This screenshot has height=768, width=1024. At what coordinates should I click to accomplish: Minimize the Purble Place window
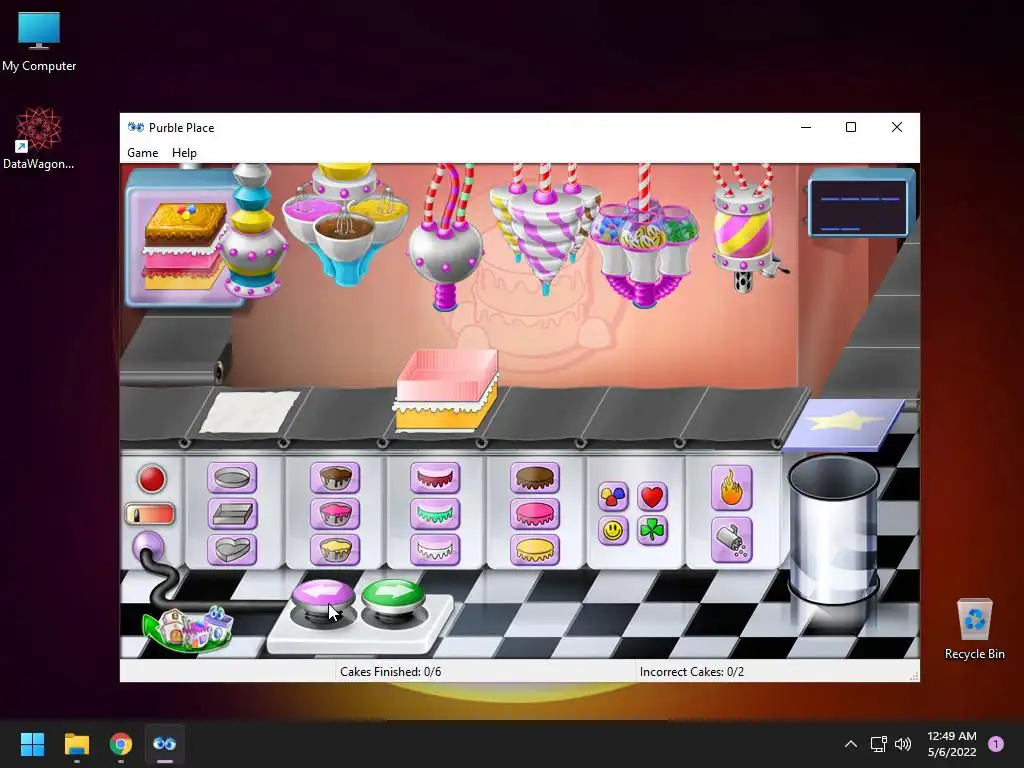806,127
